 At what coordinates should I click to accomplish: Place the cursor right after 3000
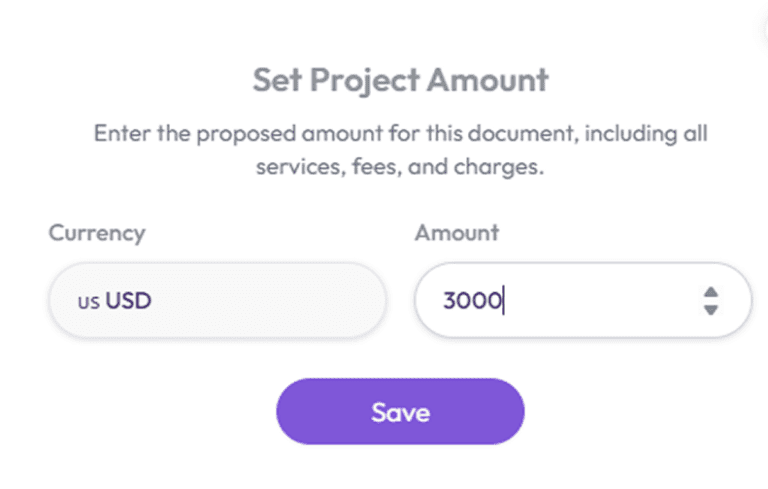tap(504, 300)
